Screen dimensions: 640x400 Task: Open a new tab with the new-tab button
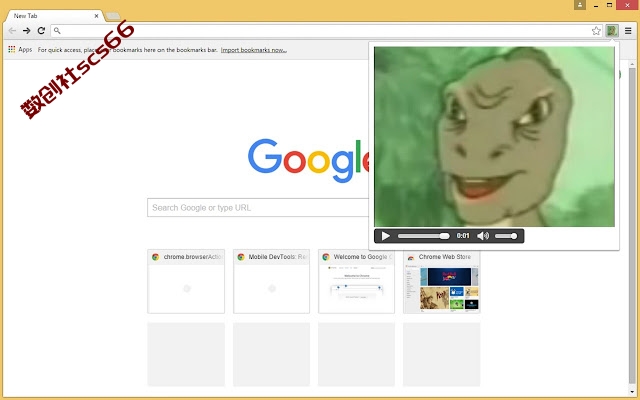(x=113, y=16)
